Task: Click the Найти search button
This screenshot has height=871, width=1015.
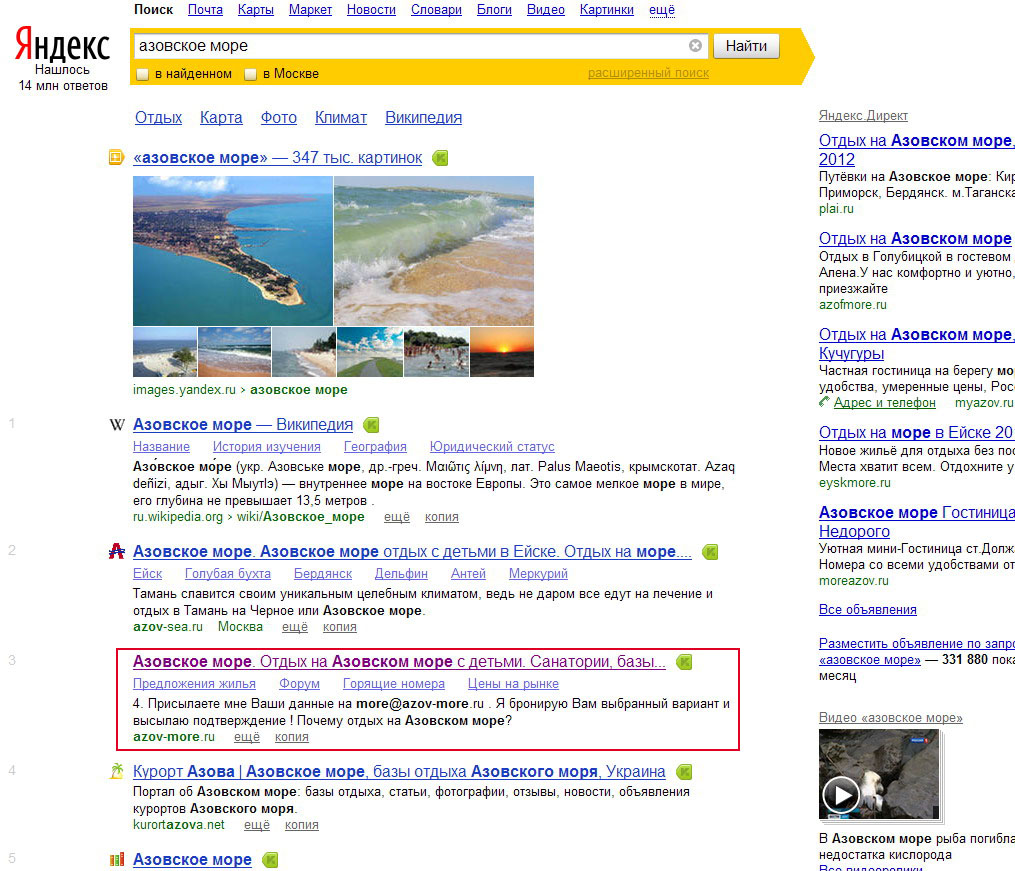Action: point(746,46)
